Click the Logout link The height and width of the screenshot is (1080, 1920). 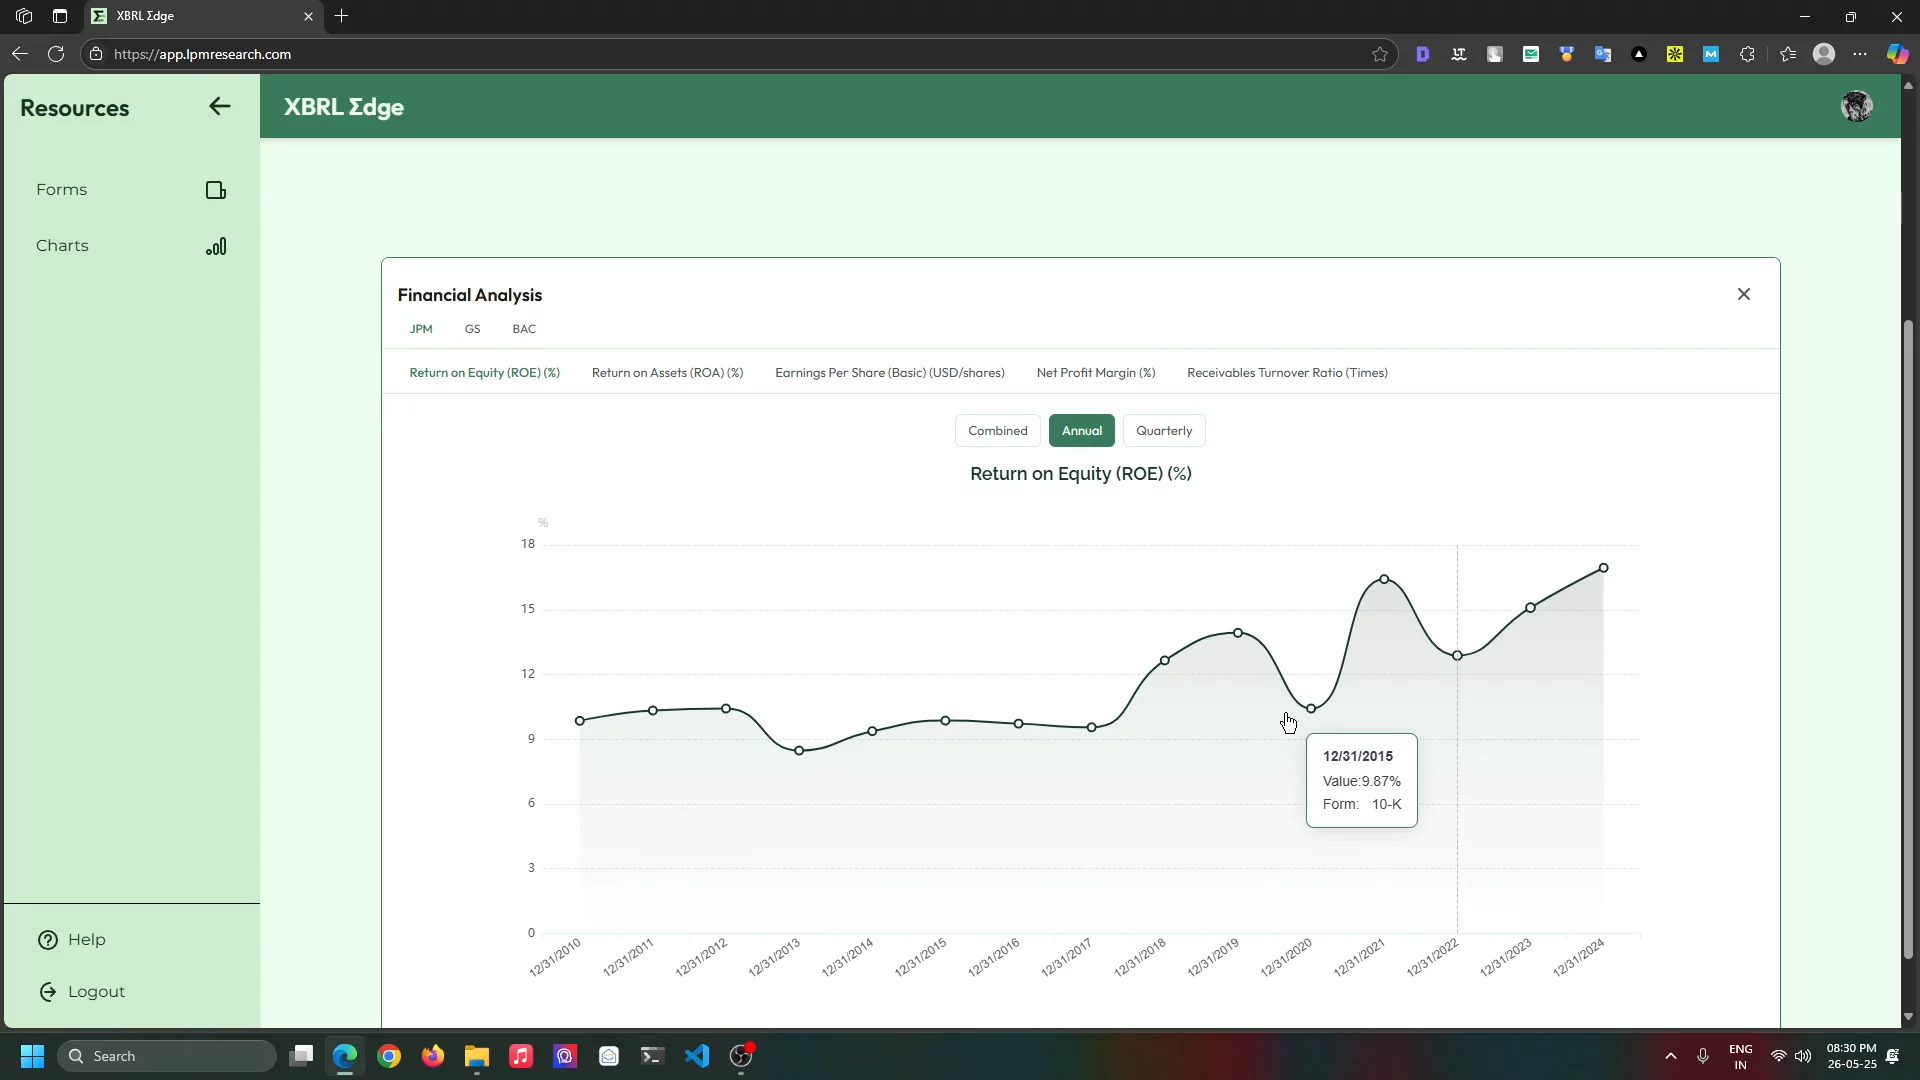click(96, 992)
